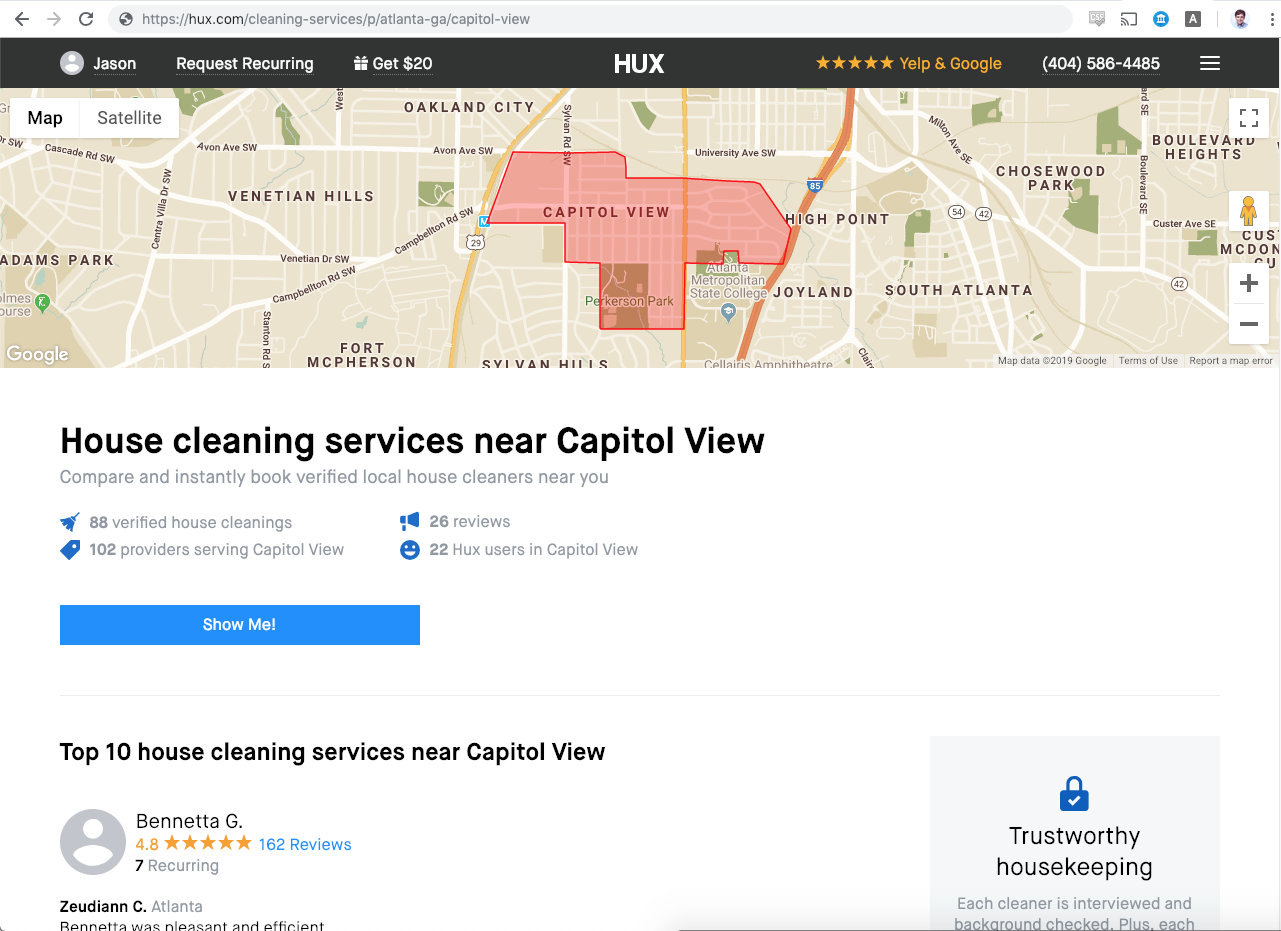Click the Interstate 85 shield on map
Image resolution: width=1281 pixels, height=931 pixels.
[x=814, y=185]
